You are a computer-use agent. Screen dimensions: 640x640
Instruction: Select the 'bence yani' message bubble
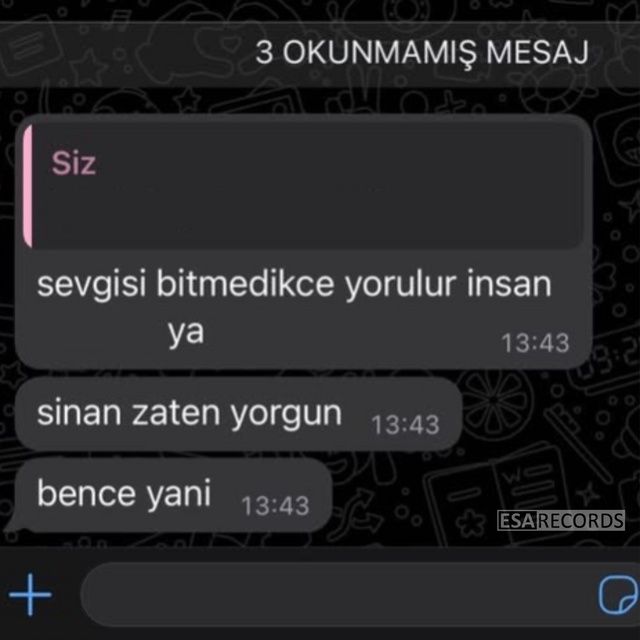click(173, 495)
